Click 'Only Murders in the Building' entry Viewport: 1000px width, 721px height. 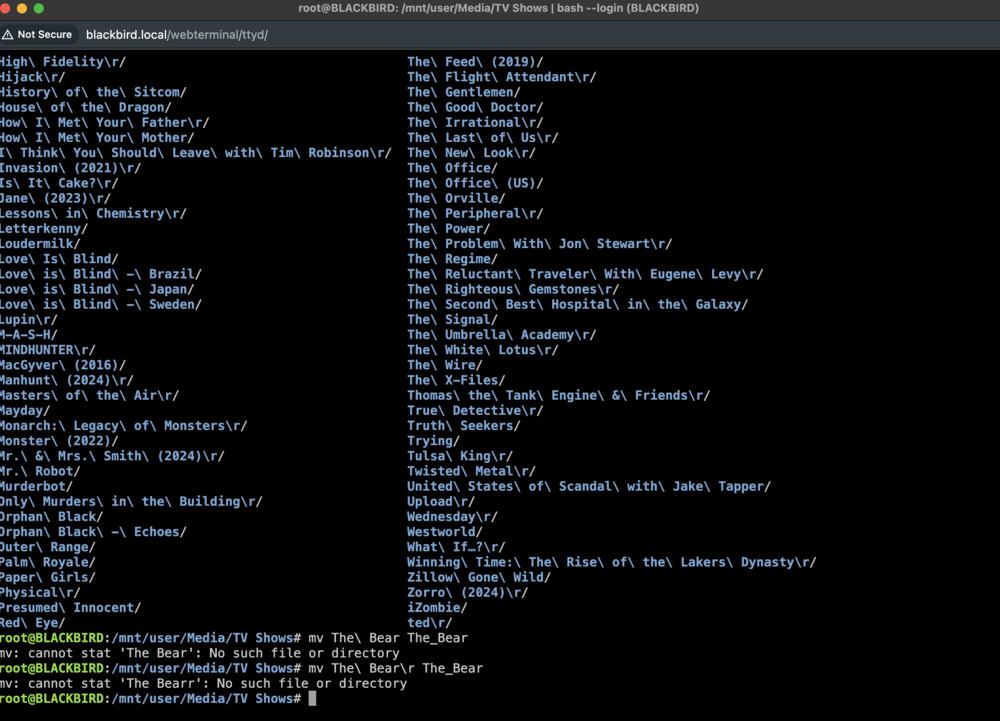pos(131,502)
